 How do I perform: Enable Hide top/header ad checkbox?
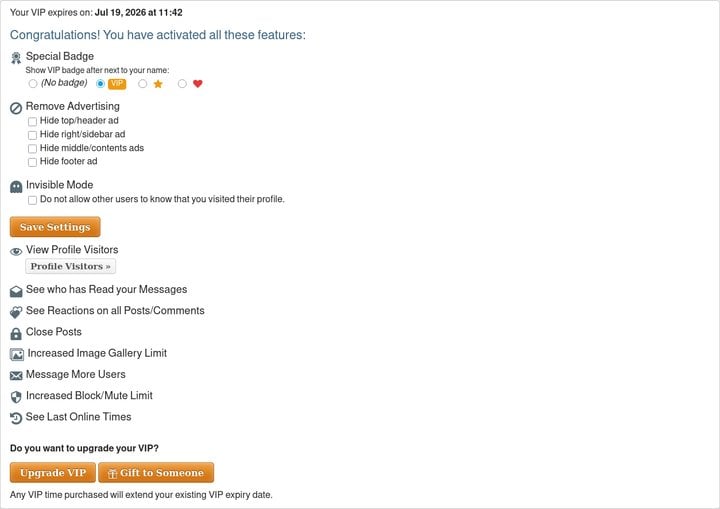pos(33,121)
